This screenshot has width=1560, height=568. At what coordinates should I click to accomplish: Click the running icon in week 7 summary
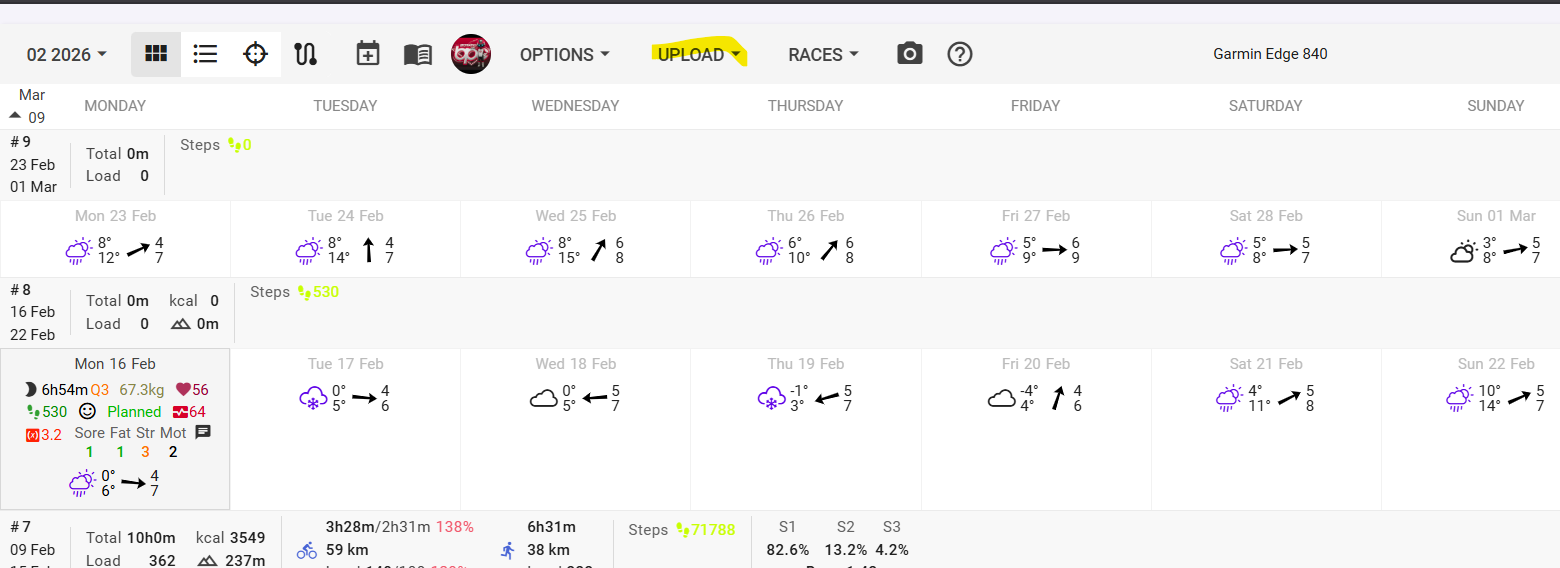508,550
